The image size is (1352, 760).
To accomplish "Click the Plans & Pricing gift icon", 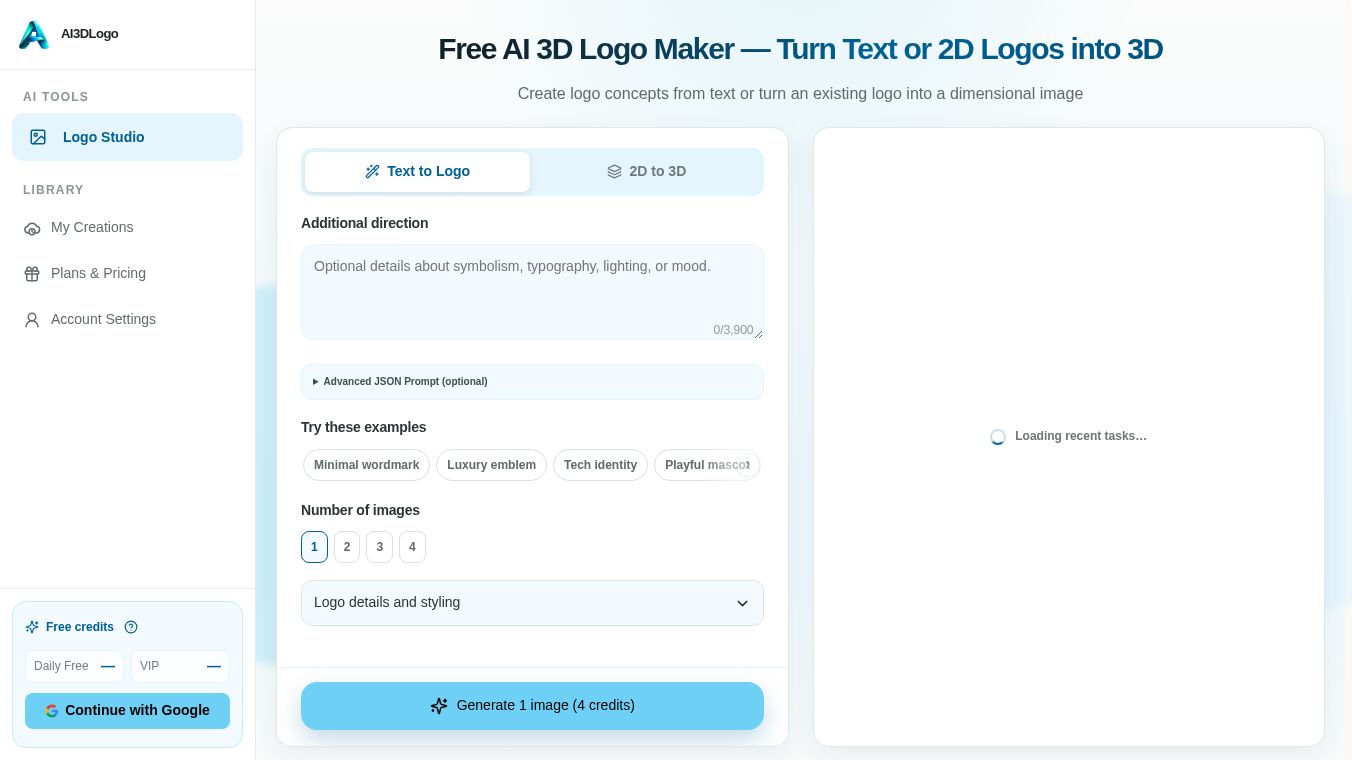I will point(32,274).
